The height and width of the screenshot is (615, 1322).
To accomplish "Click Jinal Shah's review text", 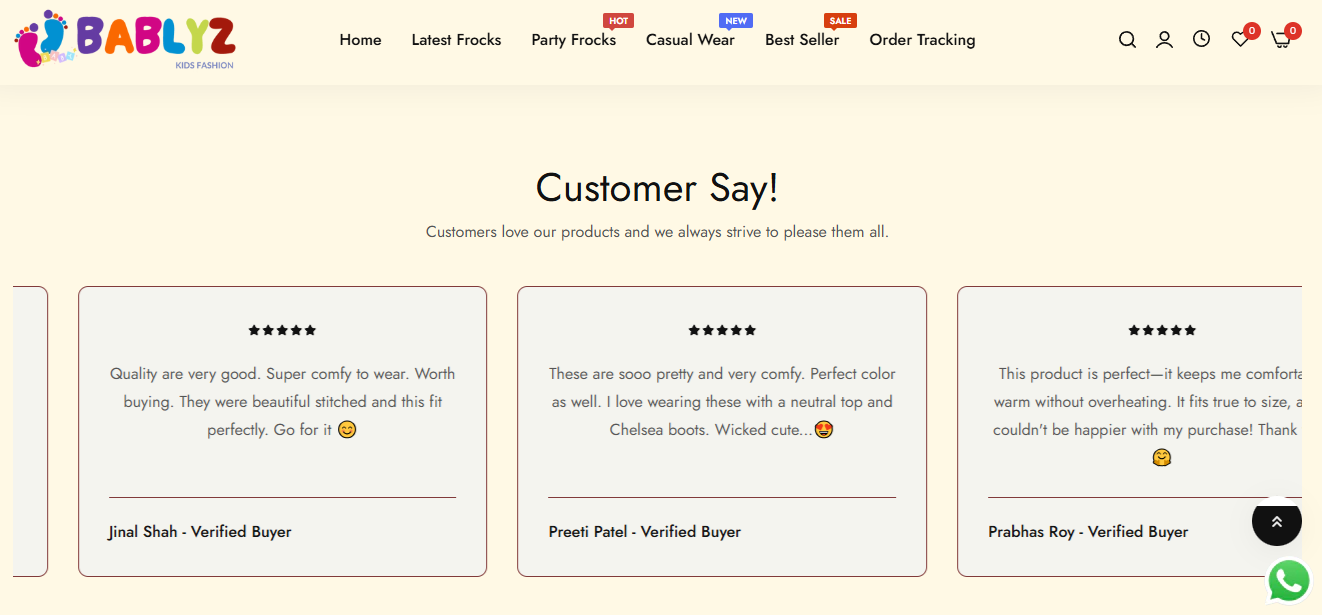I will click(x=282, y=401).
